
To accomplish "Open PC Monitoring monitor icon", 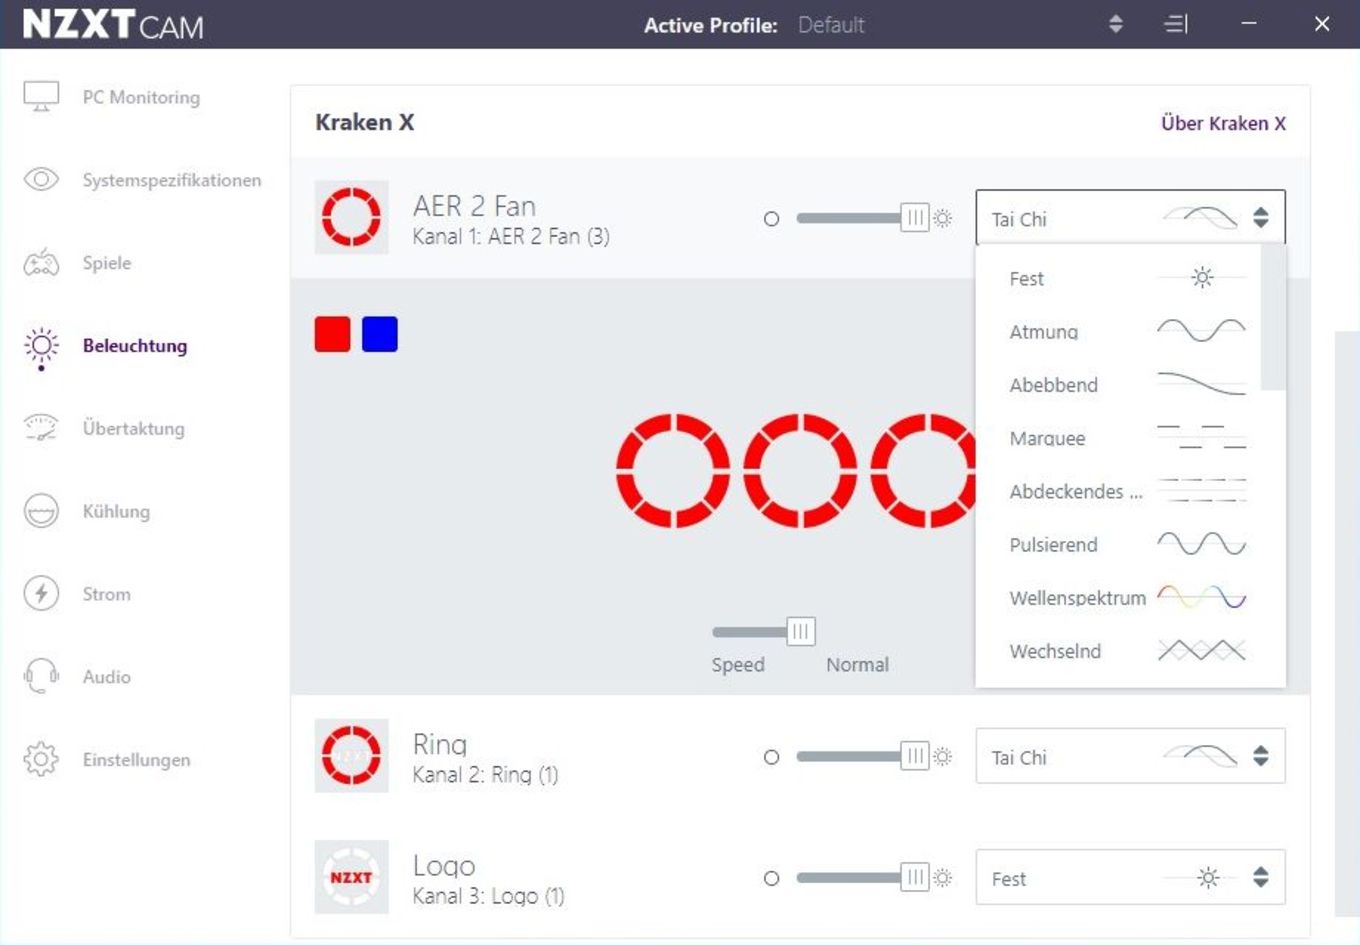I will tap(41, 97).
